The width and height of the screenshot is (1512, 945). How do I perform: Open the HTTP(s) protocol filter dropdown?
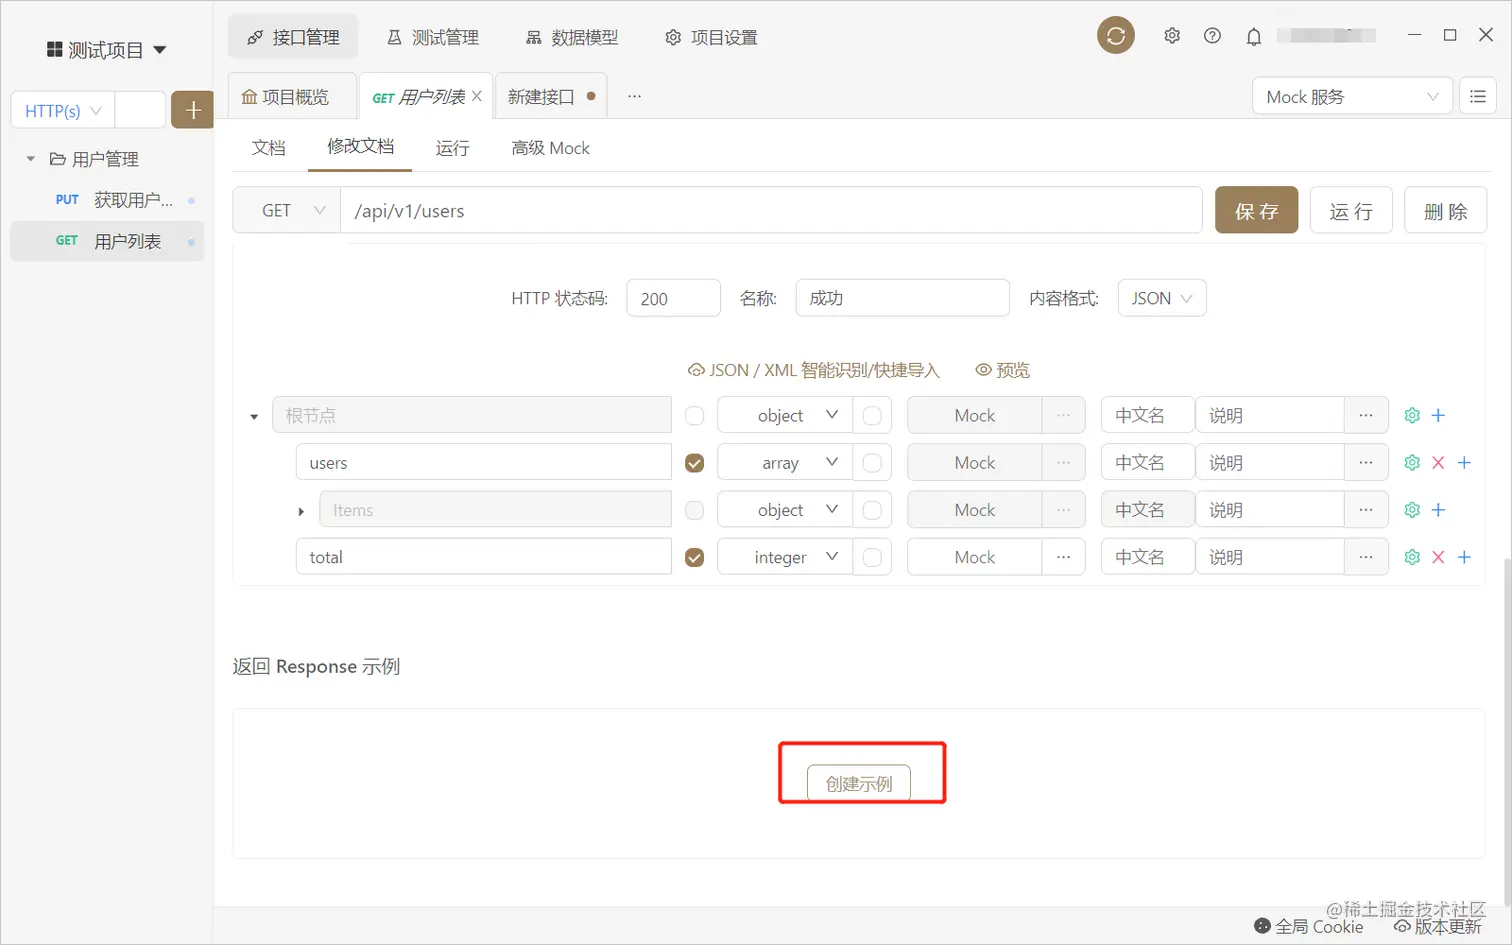[63, 110]
